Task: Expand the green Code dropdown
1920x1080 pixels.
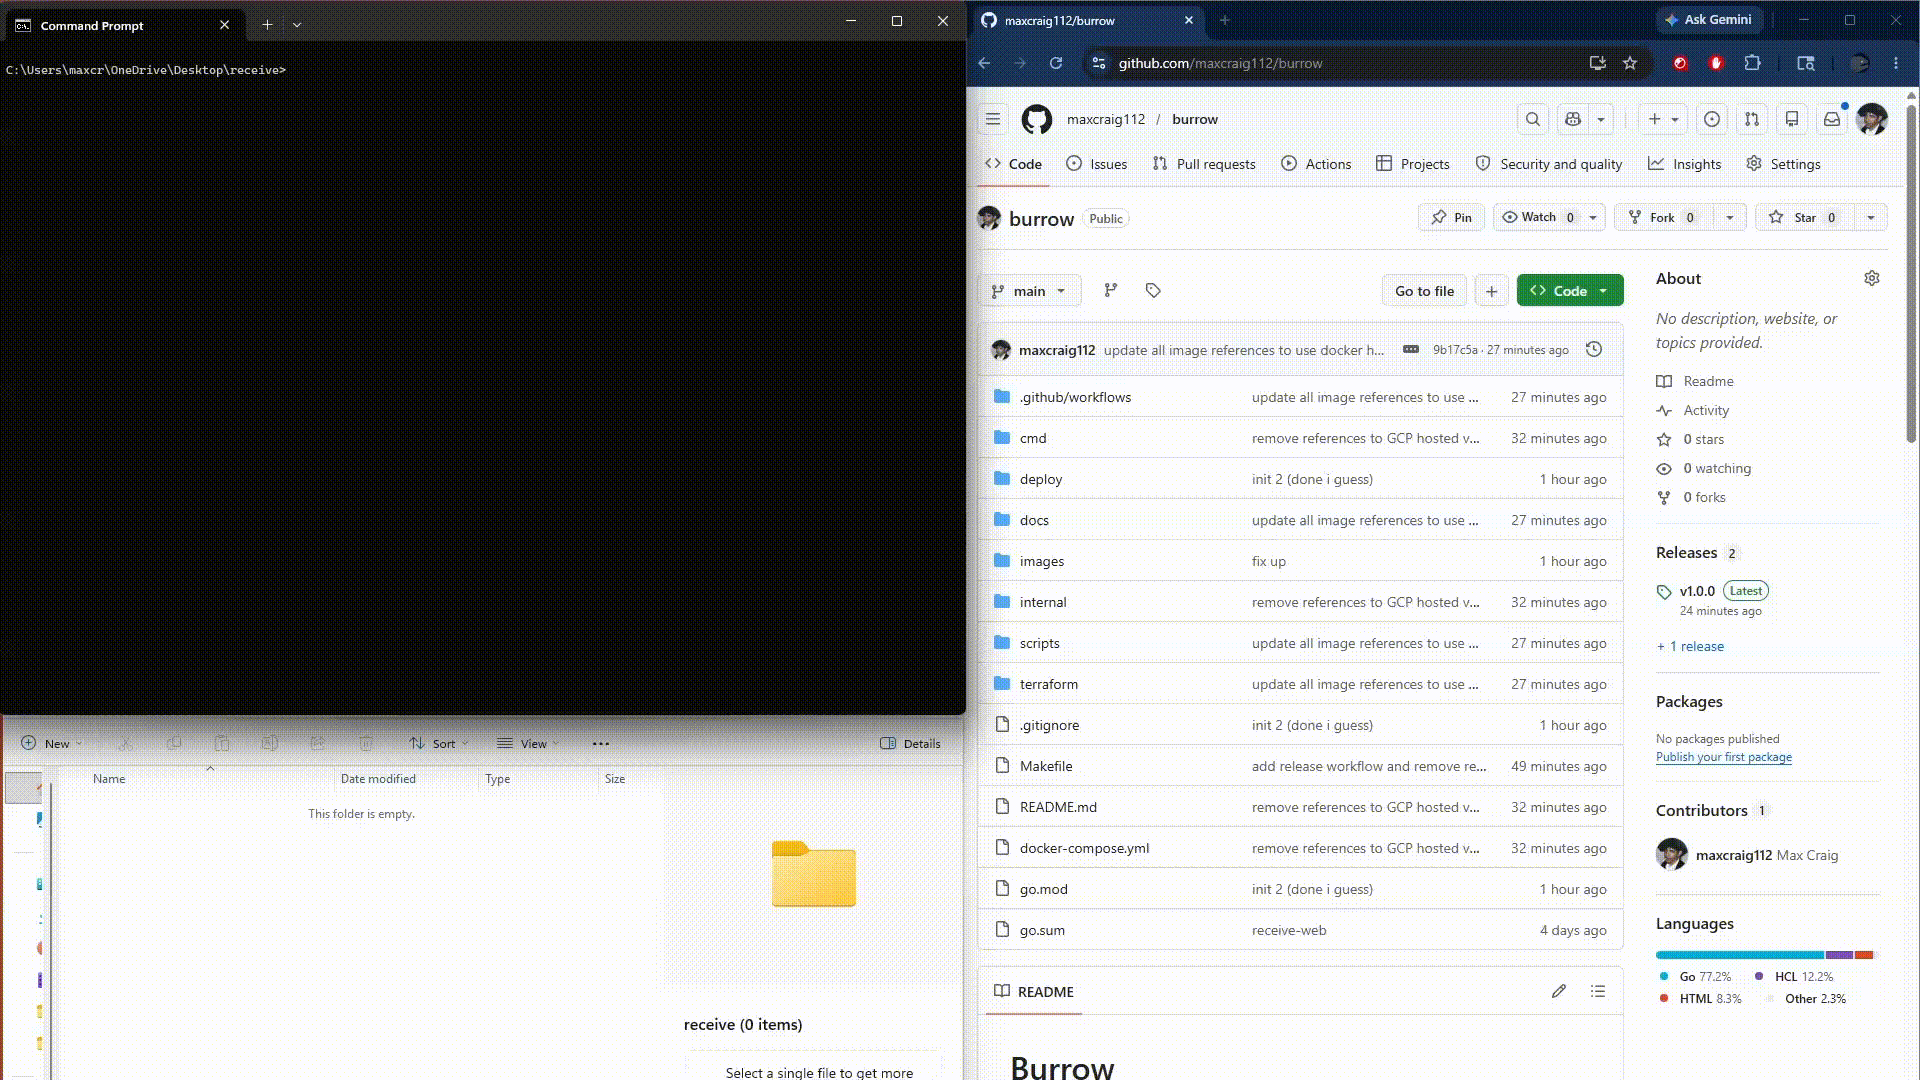Action: (1570, 291)
